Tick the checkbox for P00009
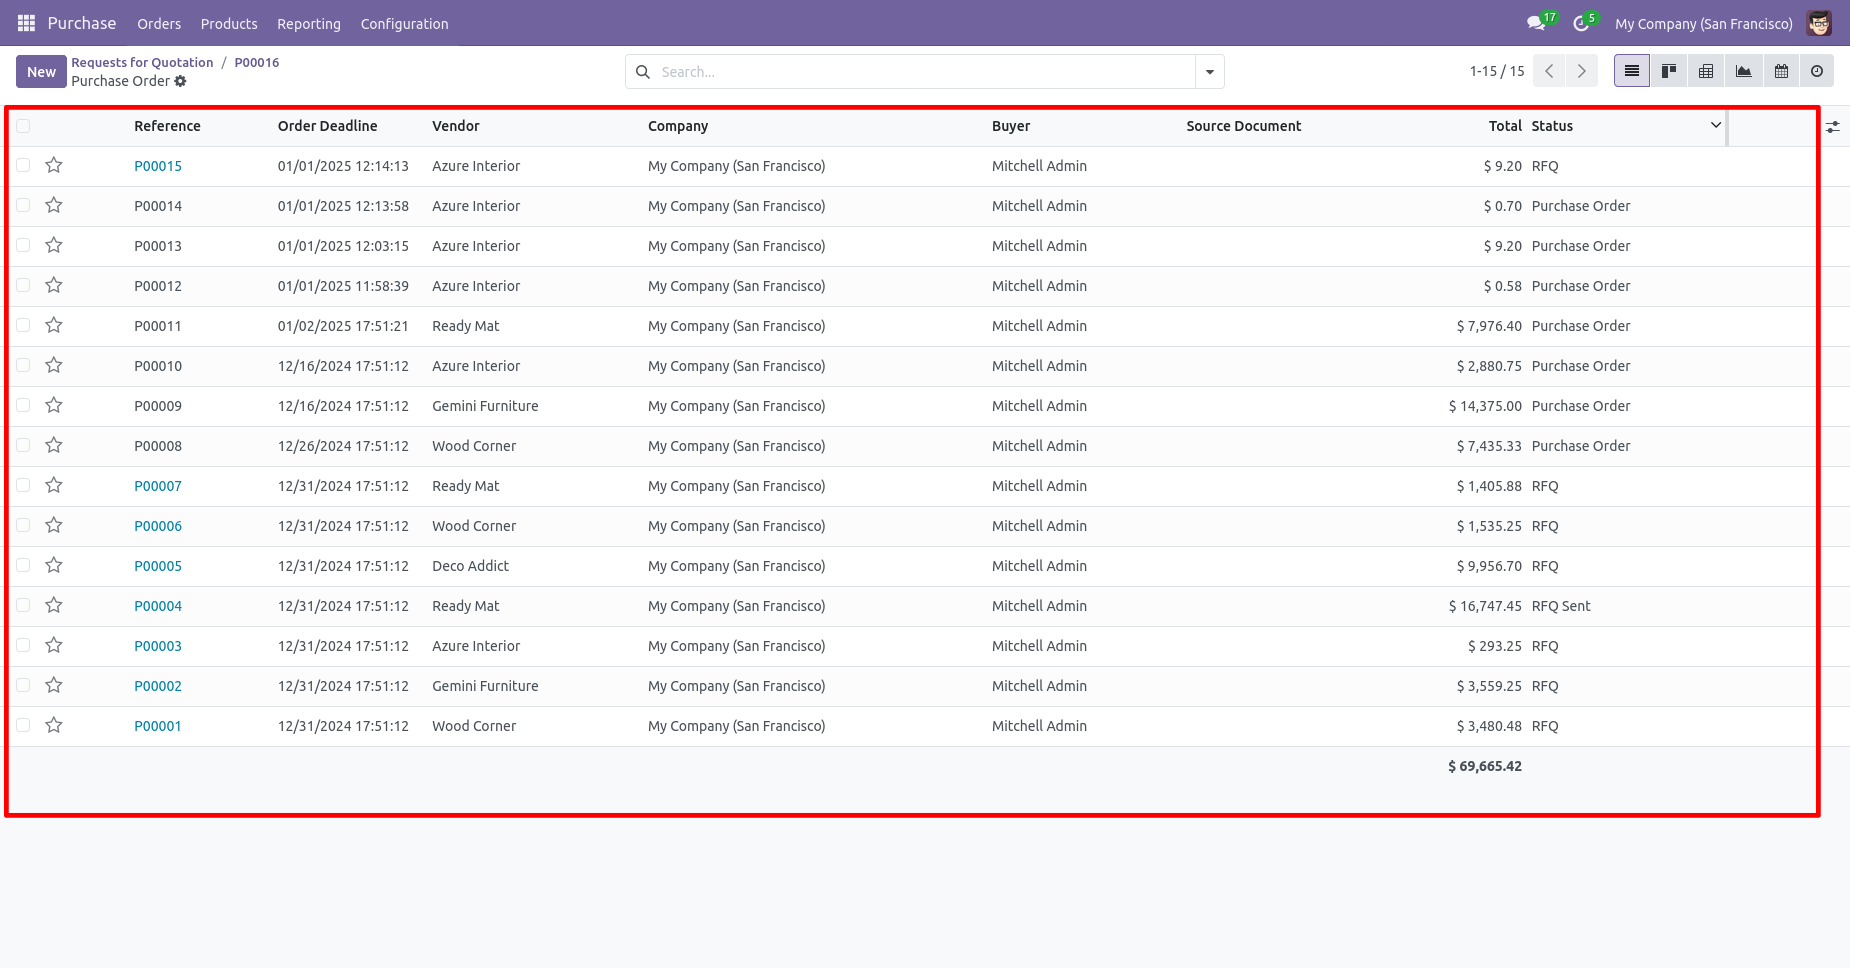Viewport: 1850px width, 968px height. click(x=23, y=405)
